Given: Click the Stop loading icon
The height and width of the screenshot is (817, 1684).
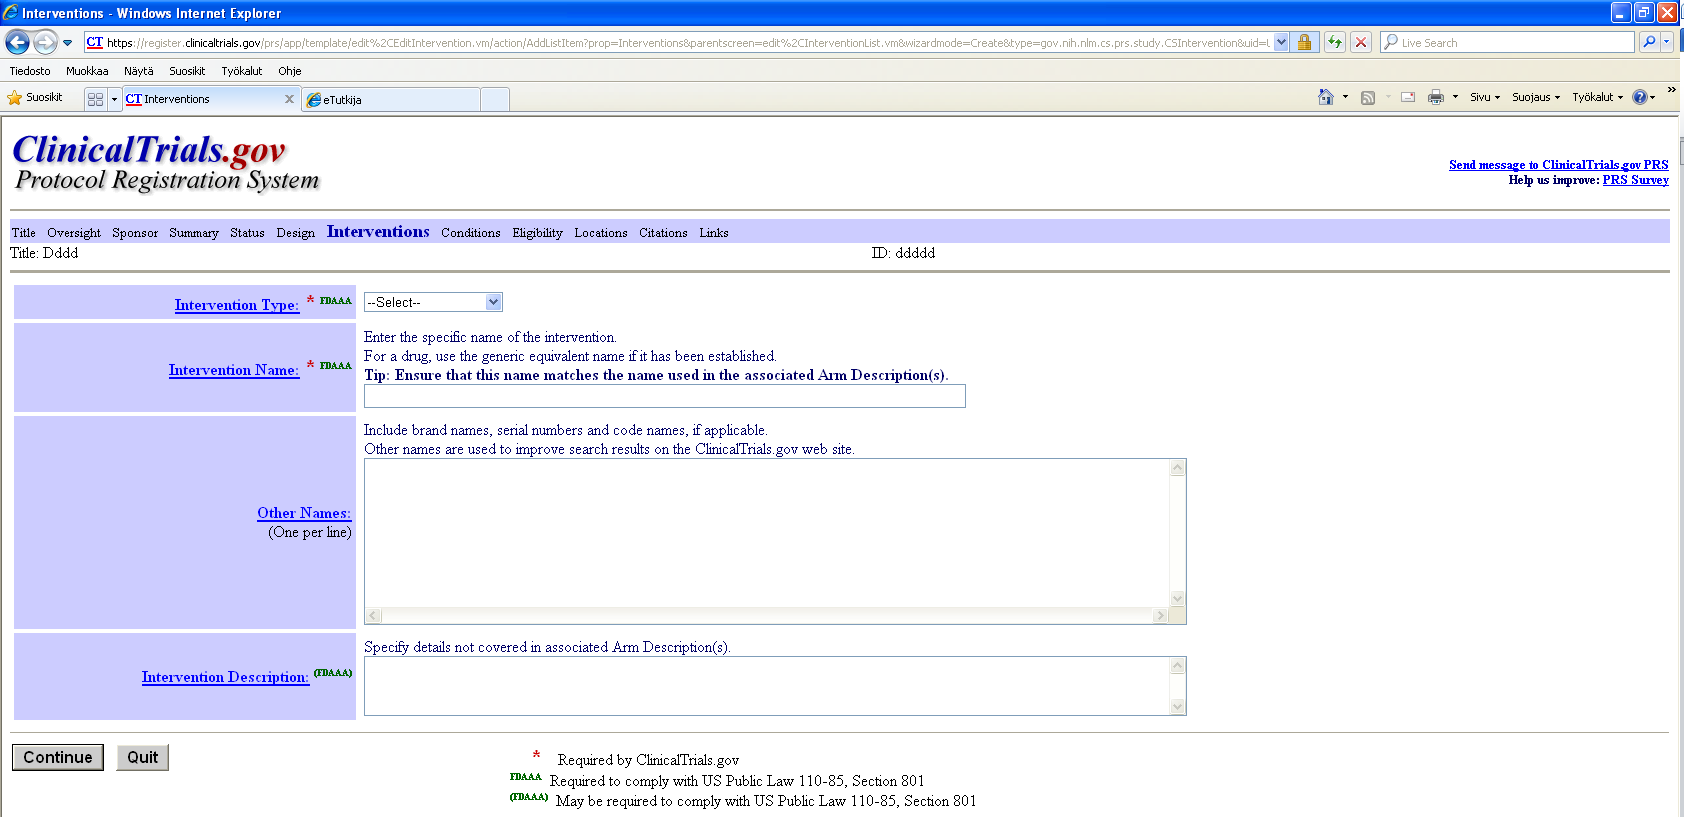Looking at the screenshot, I should [1361, 42].
